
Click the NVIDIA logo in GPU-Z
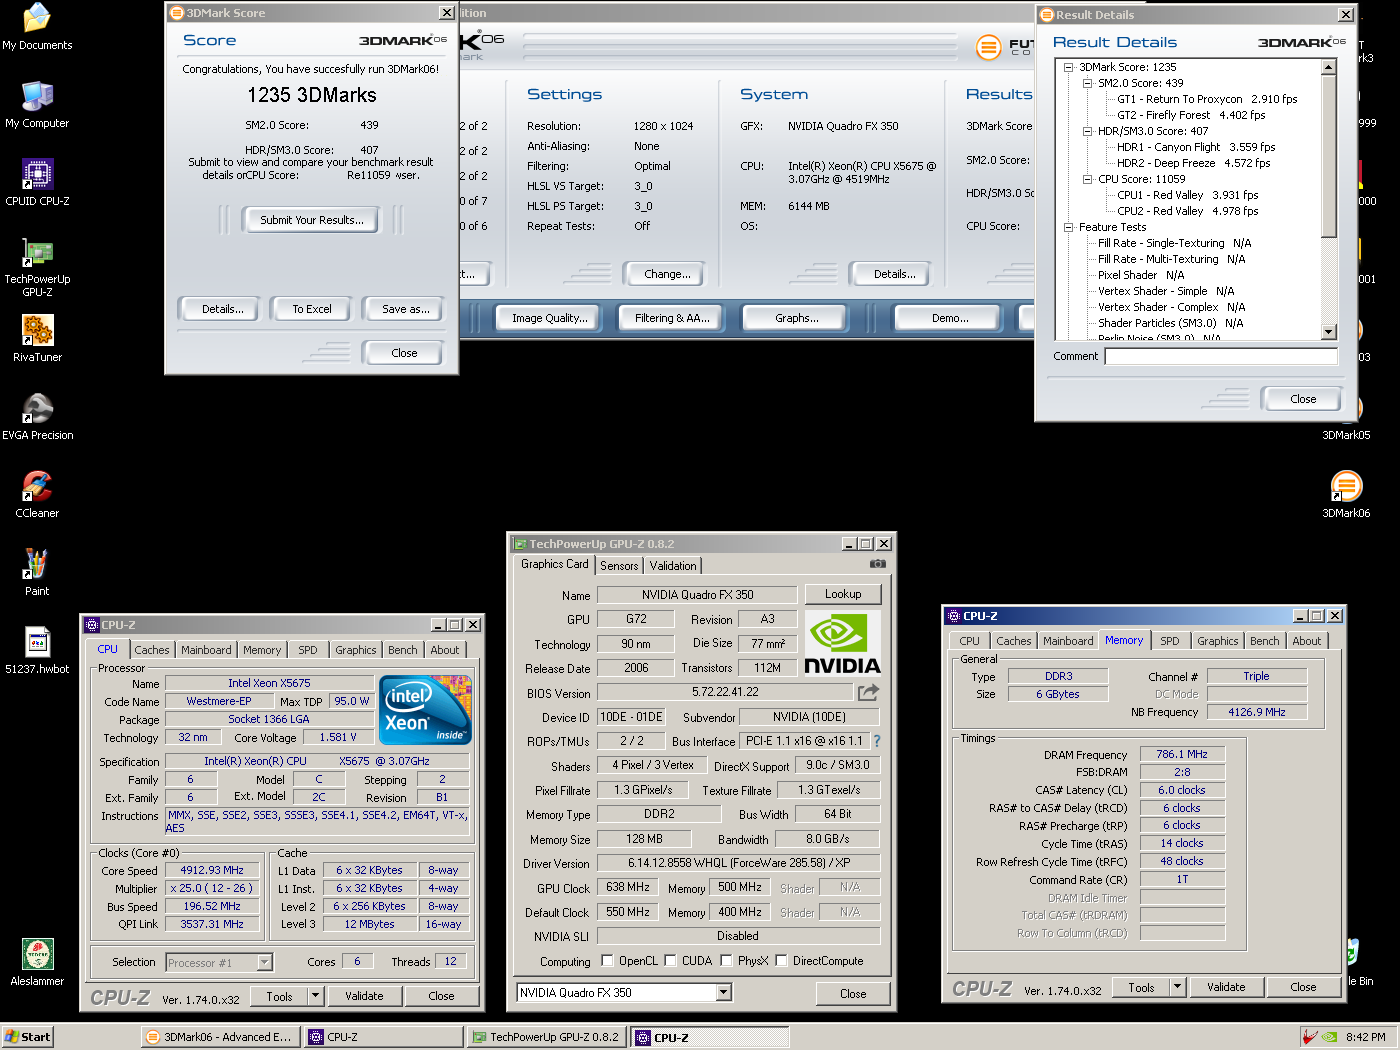pos(842,643)
